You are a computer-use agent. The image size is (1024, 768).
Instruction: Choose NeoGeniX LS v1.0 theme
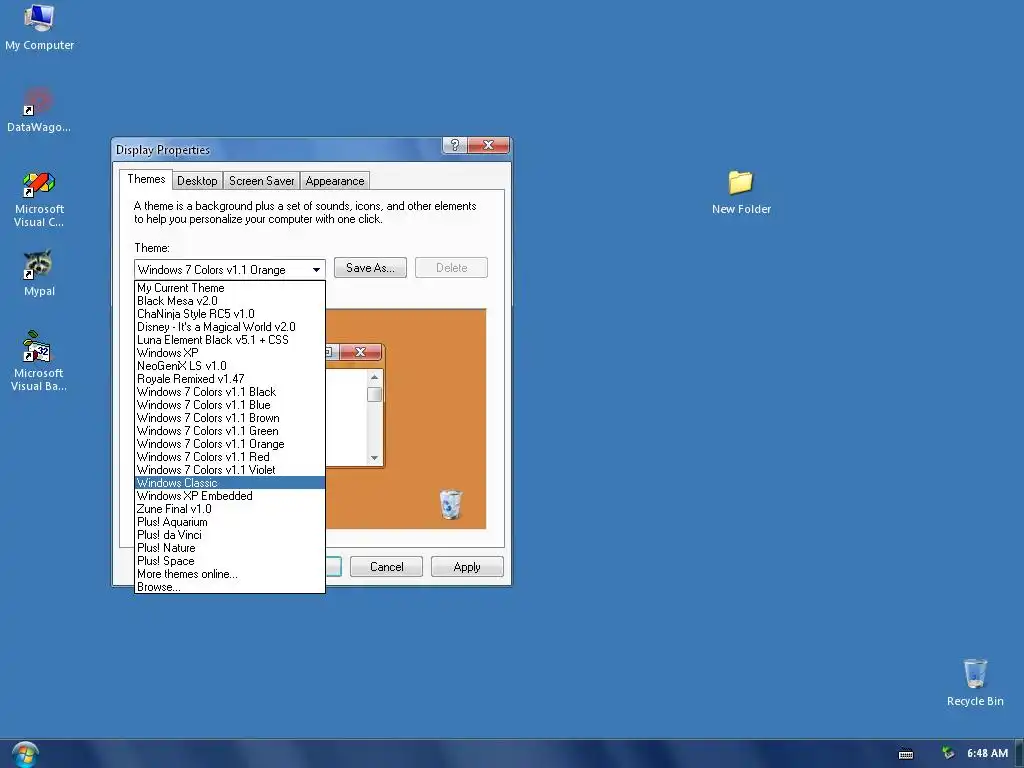(x=230, y=366)
